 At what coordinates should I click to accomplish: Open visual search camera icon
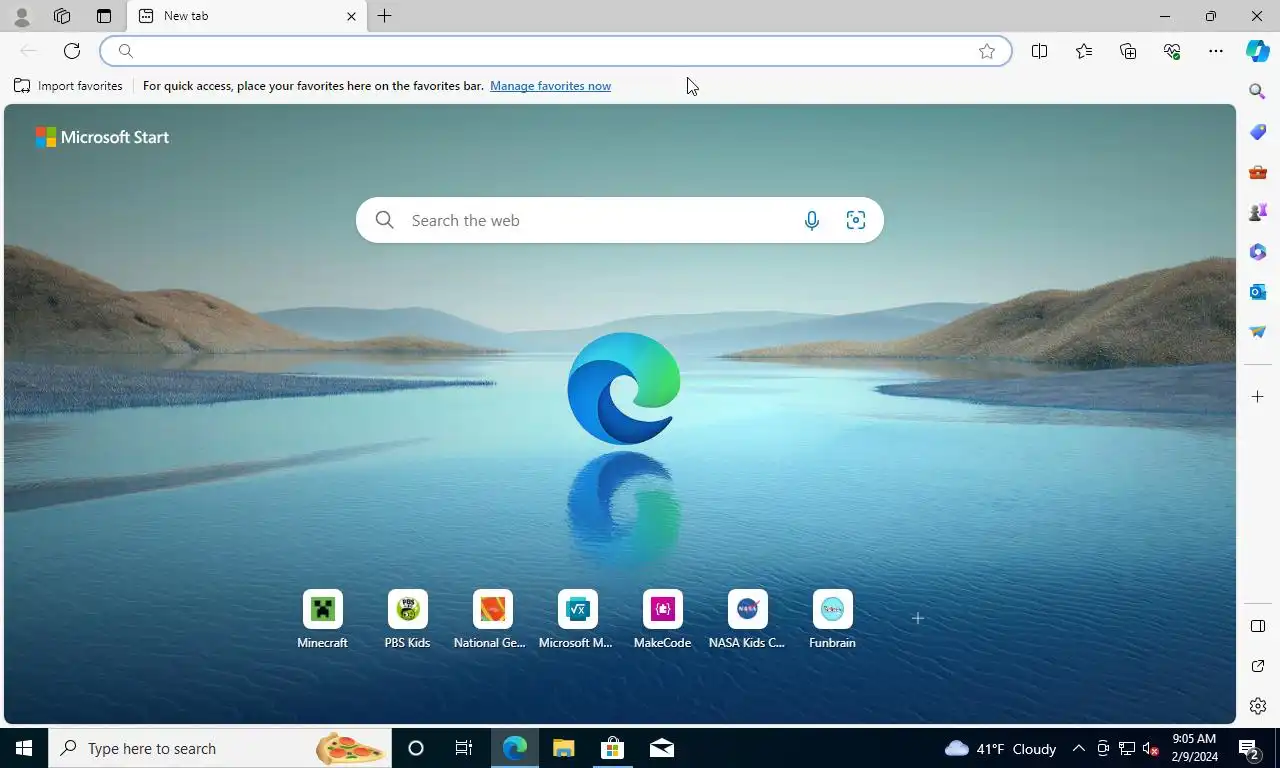[x=856, y=220]
